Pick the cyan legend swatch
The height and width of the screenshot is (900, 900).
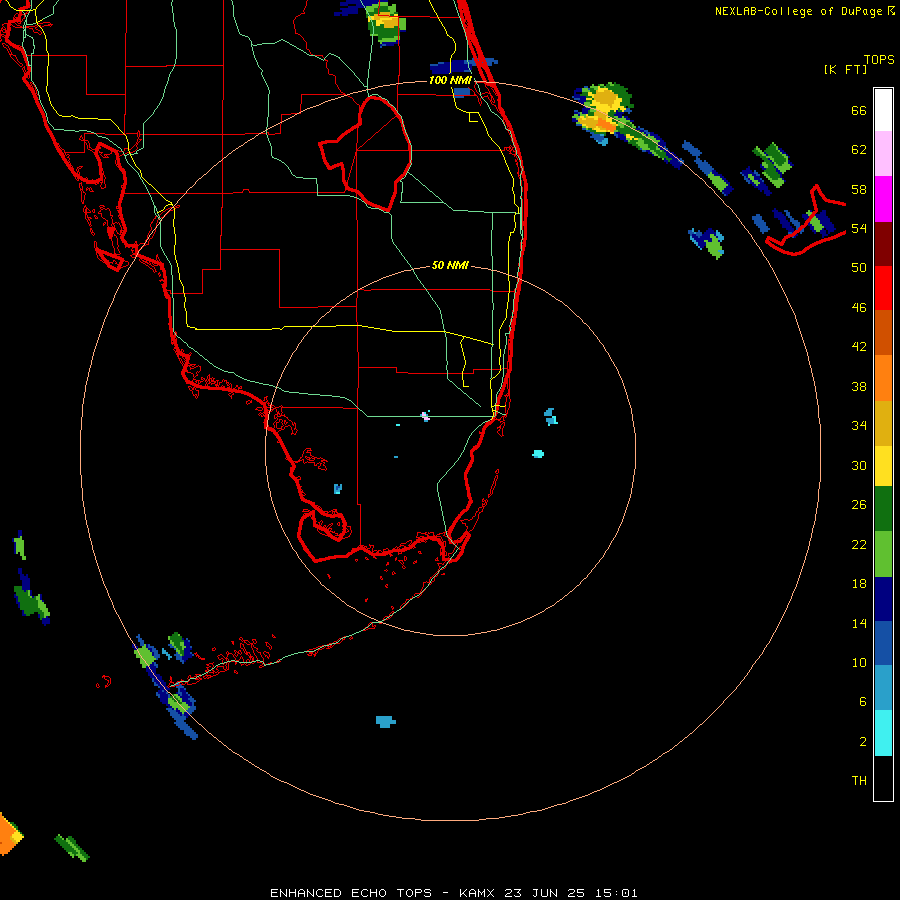[883, 733]
